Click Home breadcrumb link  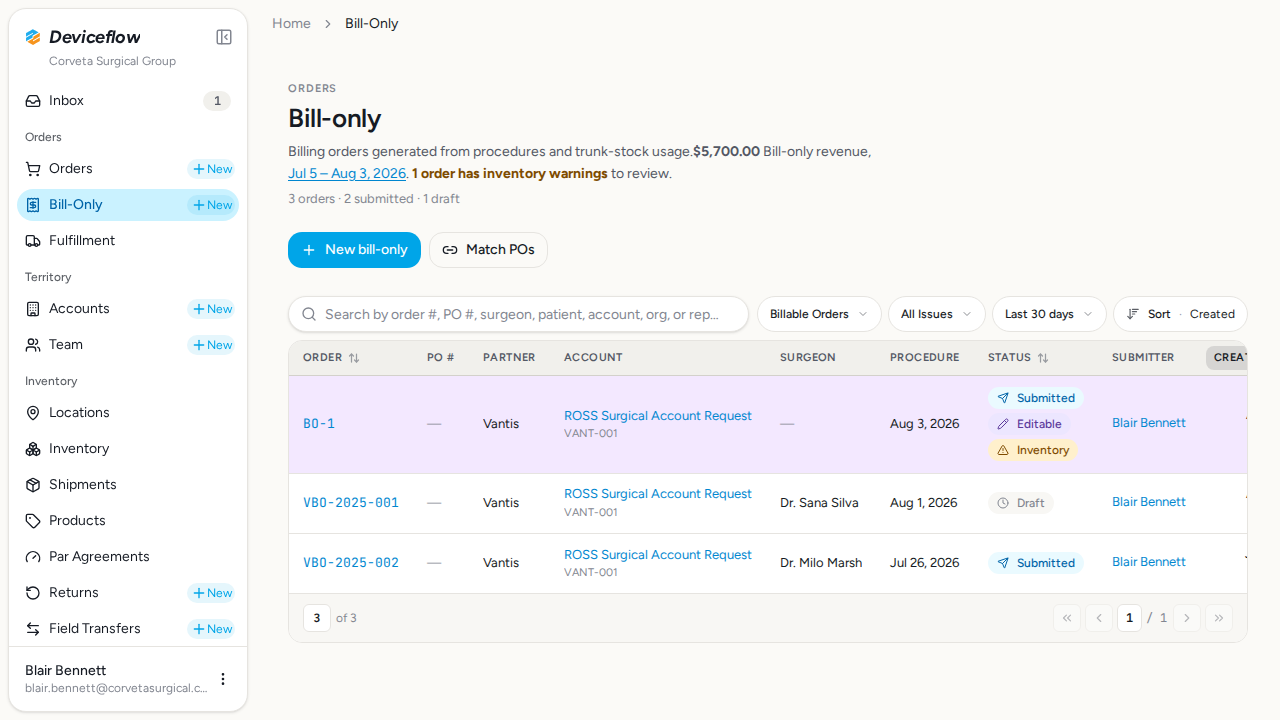291,23
